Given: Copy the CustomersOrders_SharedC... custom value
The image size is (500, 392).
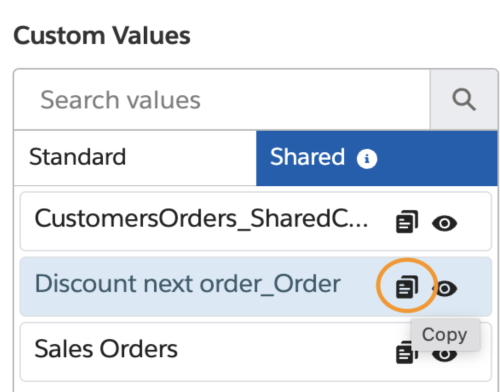Looking at the screenshot, I should [x=407, y=222].
